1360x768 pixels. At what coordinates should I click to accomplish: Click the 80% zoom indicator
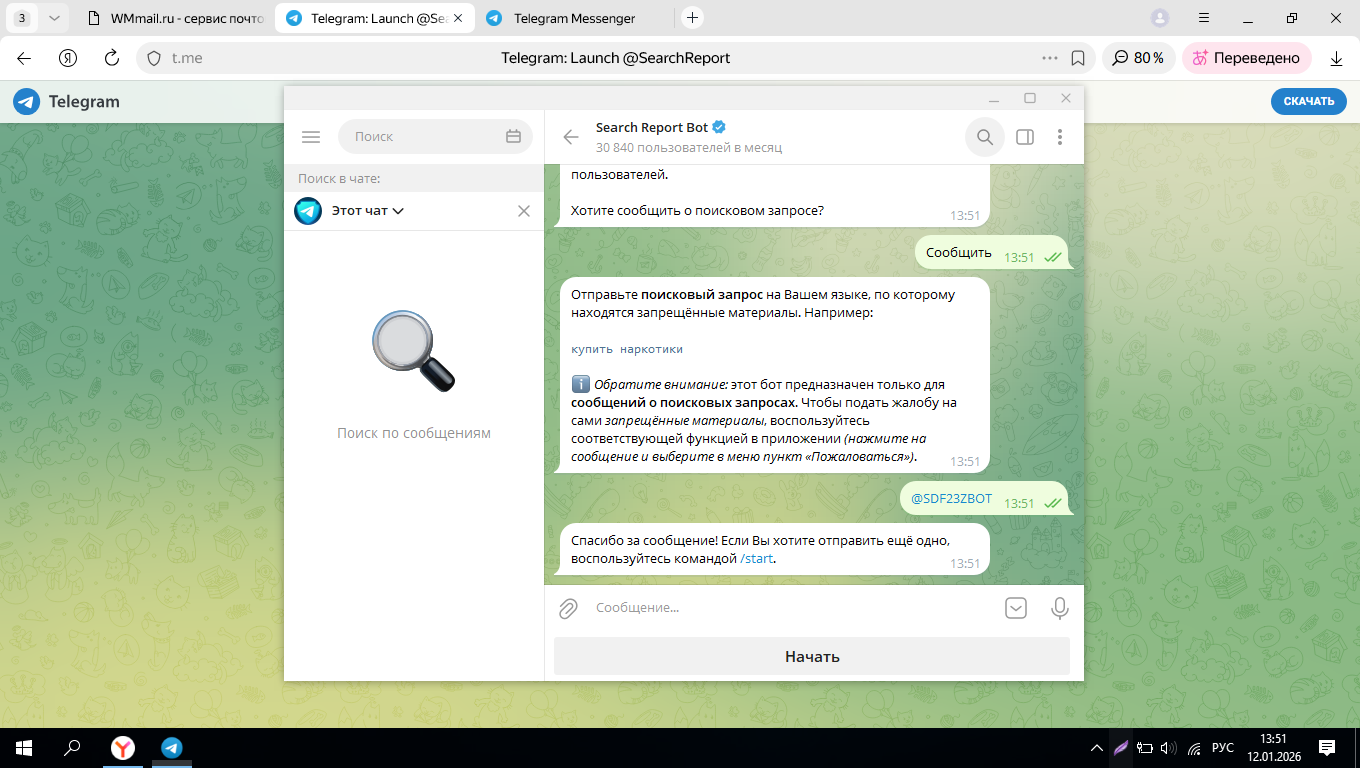[1138, 58]
